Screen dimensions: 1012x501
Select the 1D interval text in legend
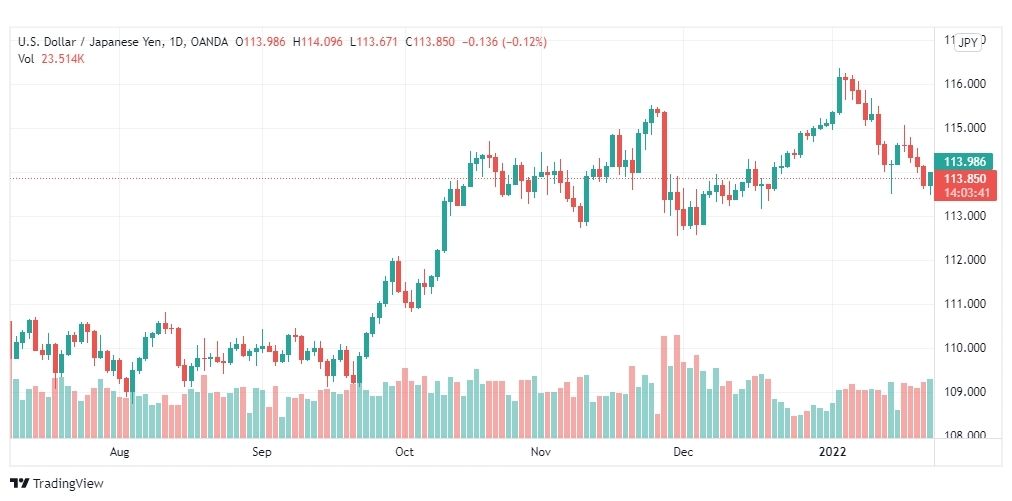click(176, 42)
